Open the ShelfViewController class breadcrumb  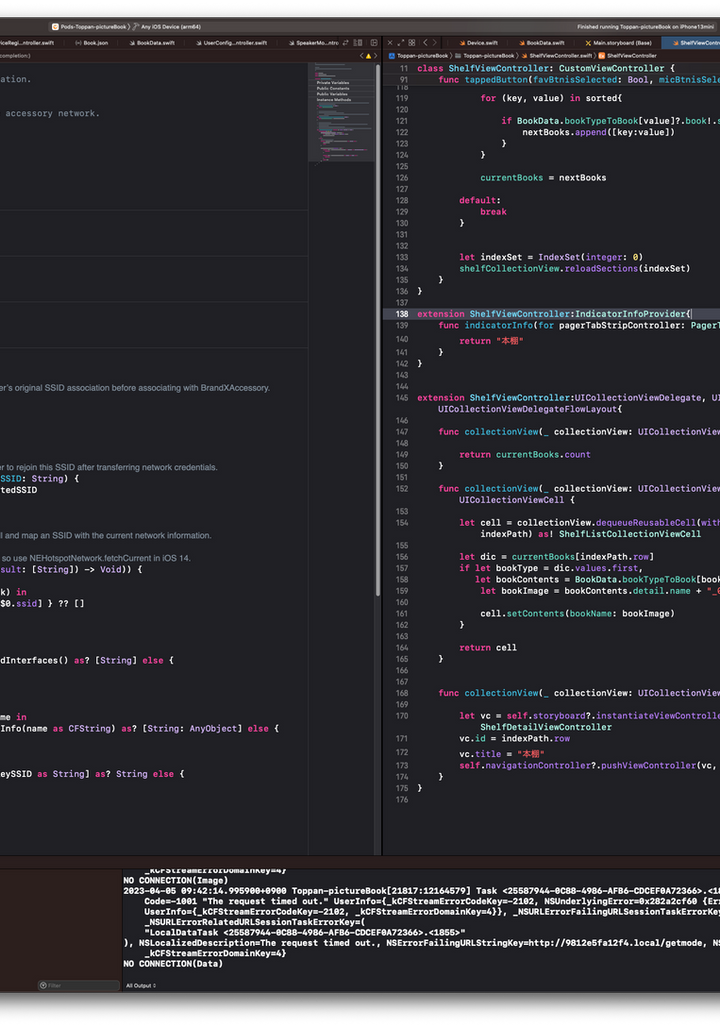point(628,56)
